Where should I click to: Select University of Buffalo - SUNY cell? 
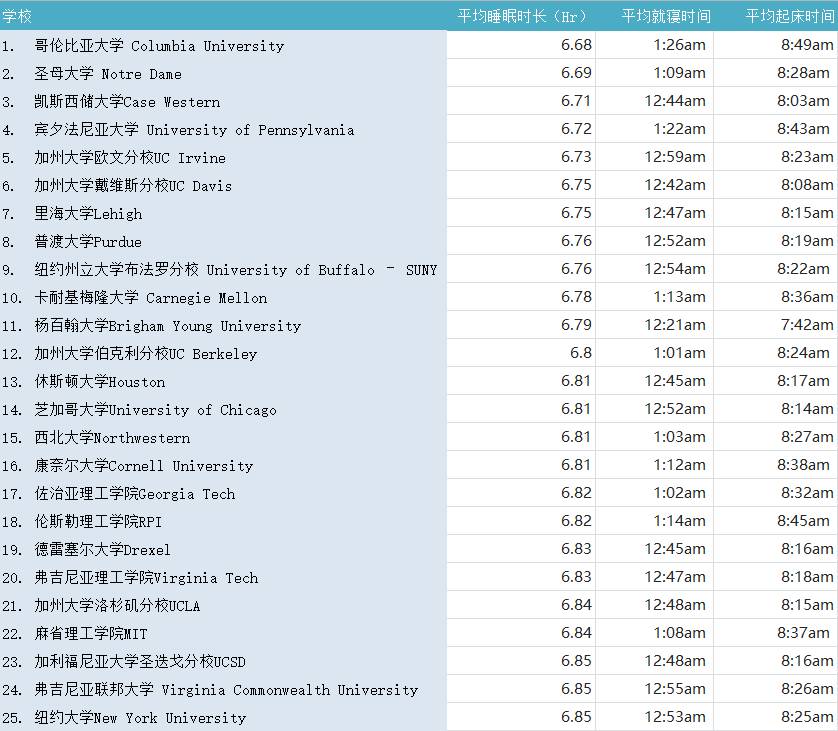(236, 269)
